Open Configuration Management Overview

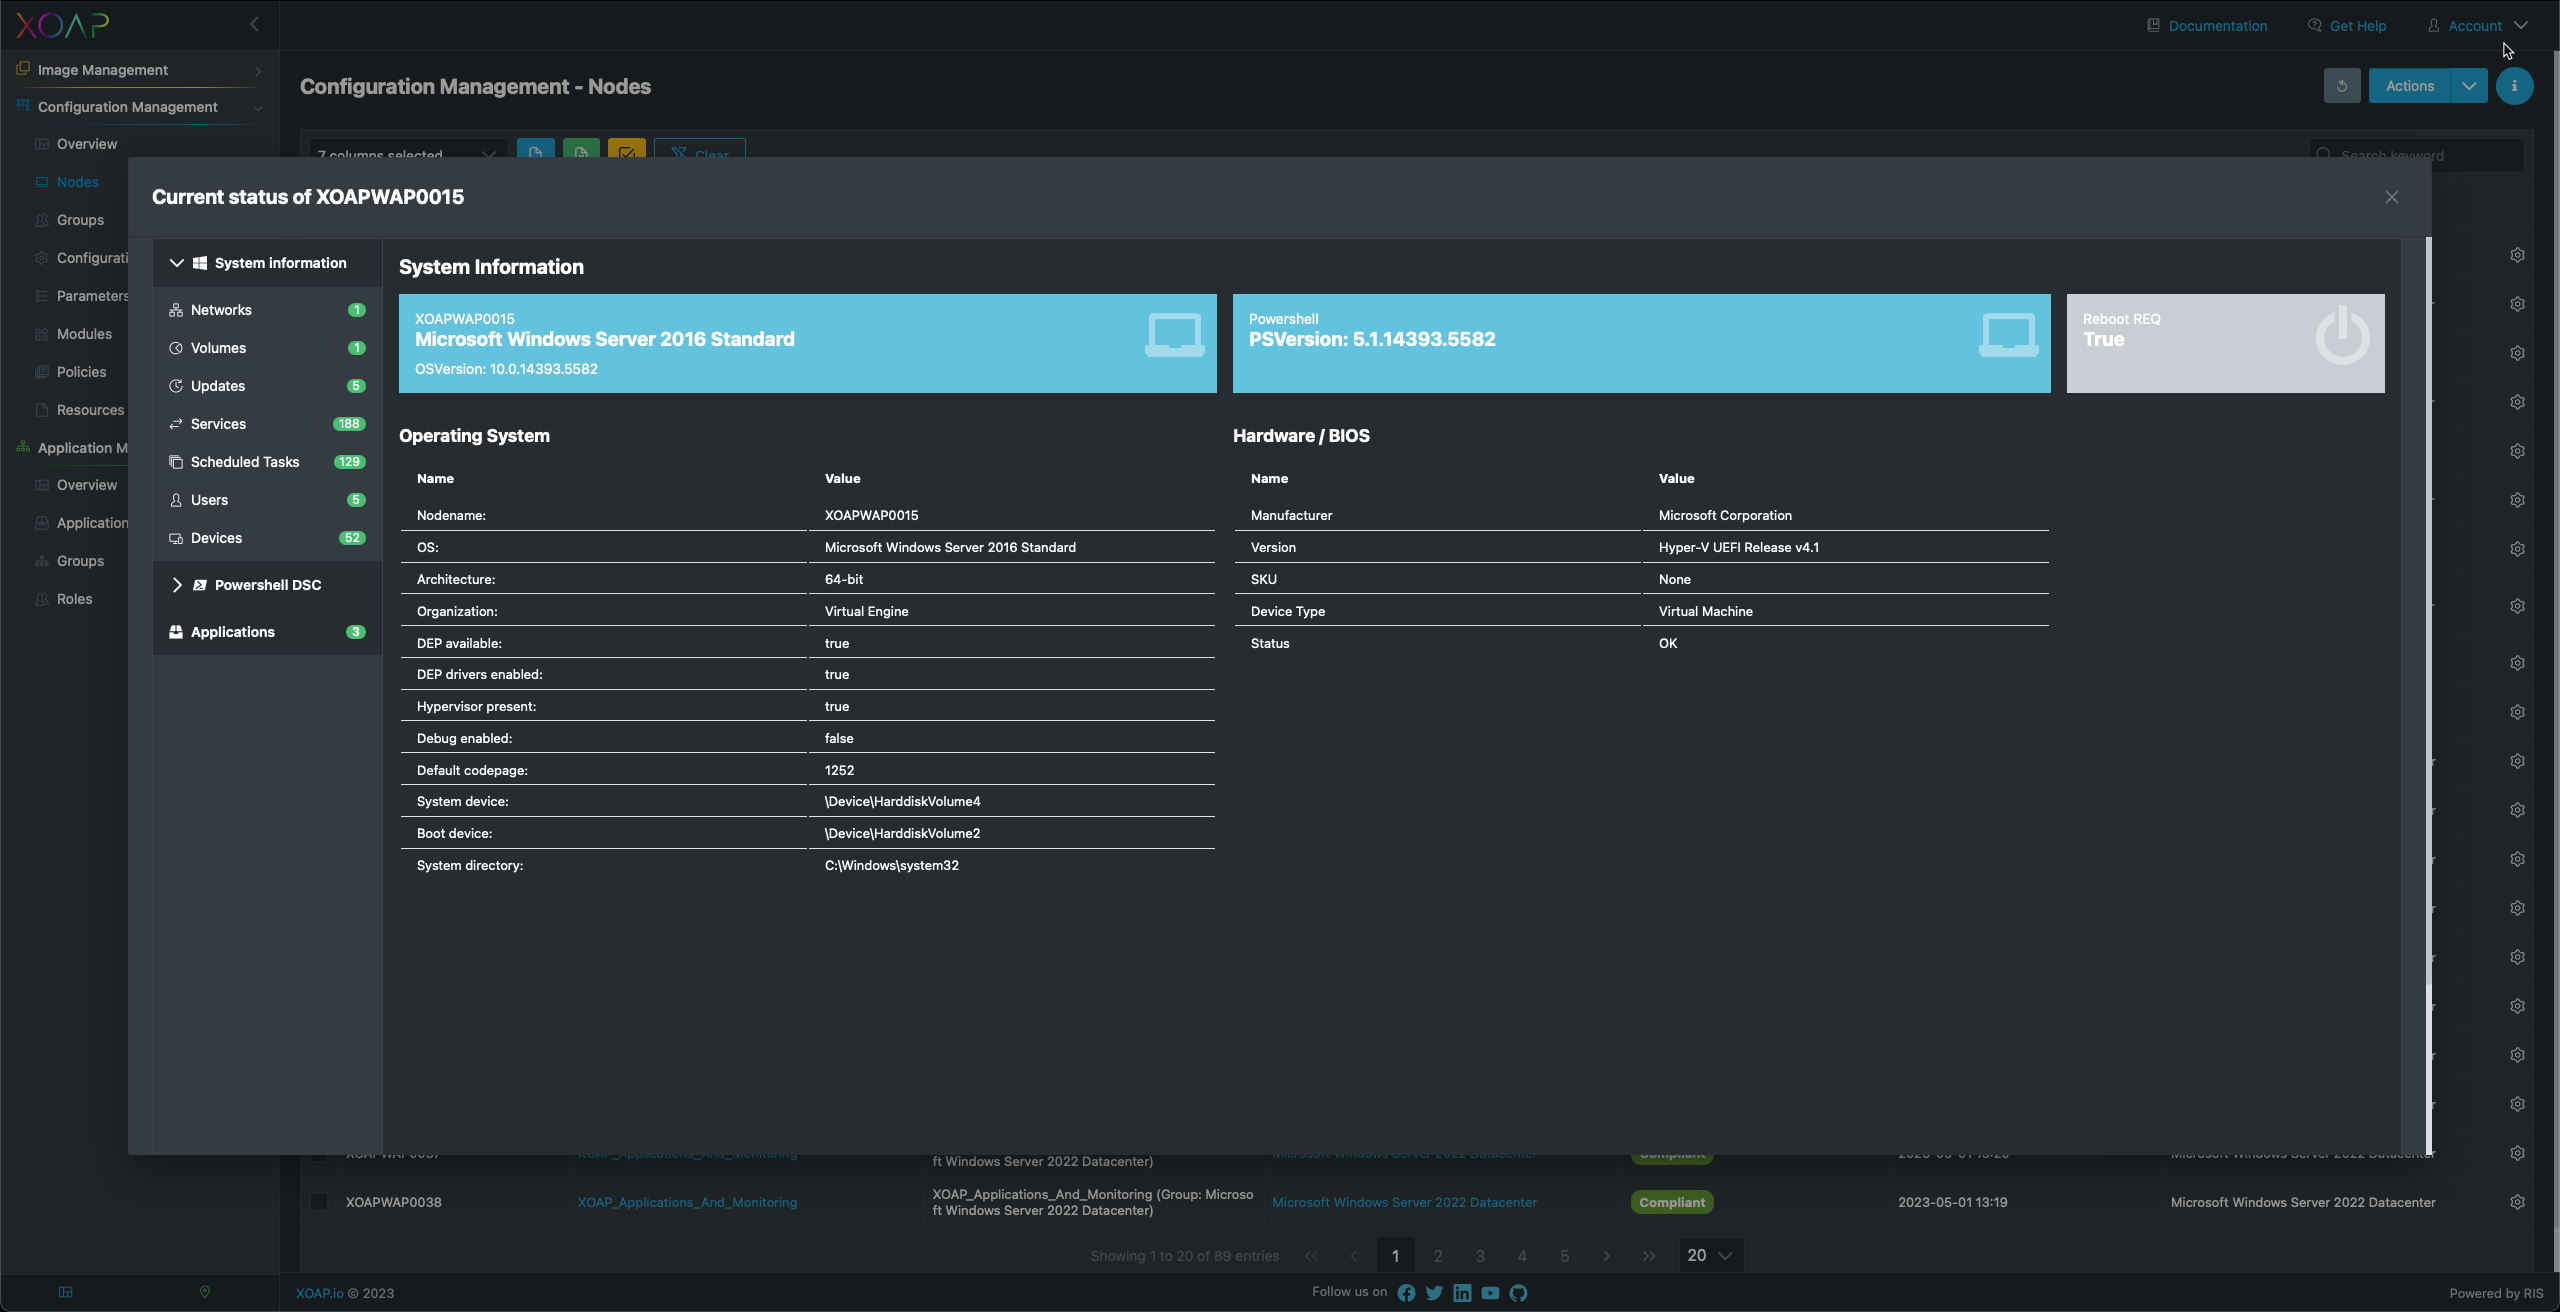coord(87,144)
